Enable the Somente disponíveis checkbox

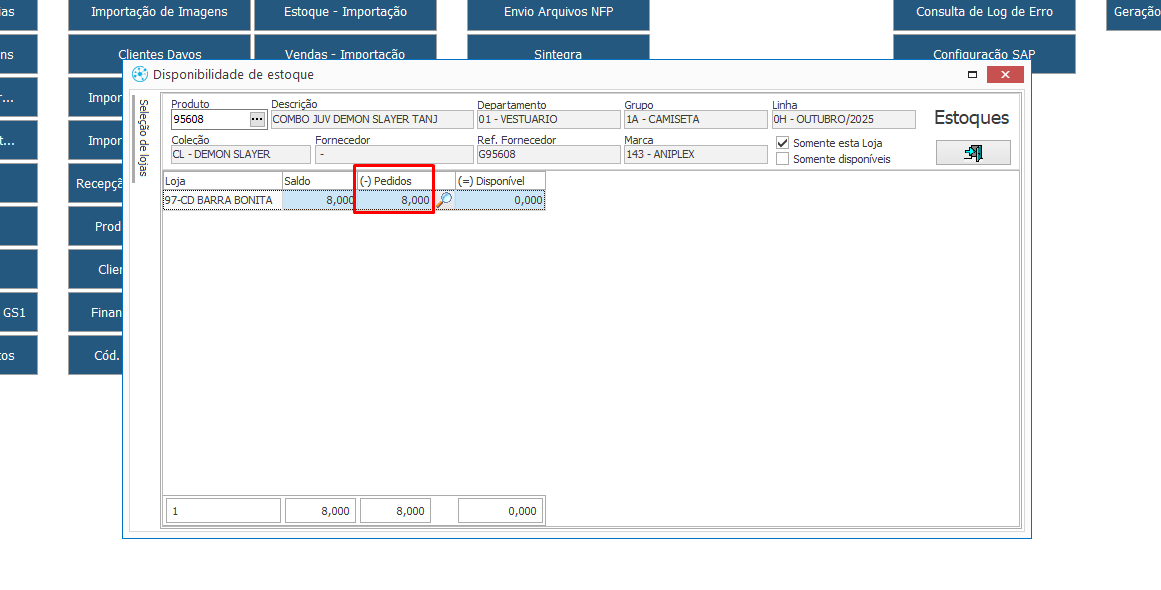[783, 159]
